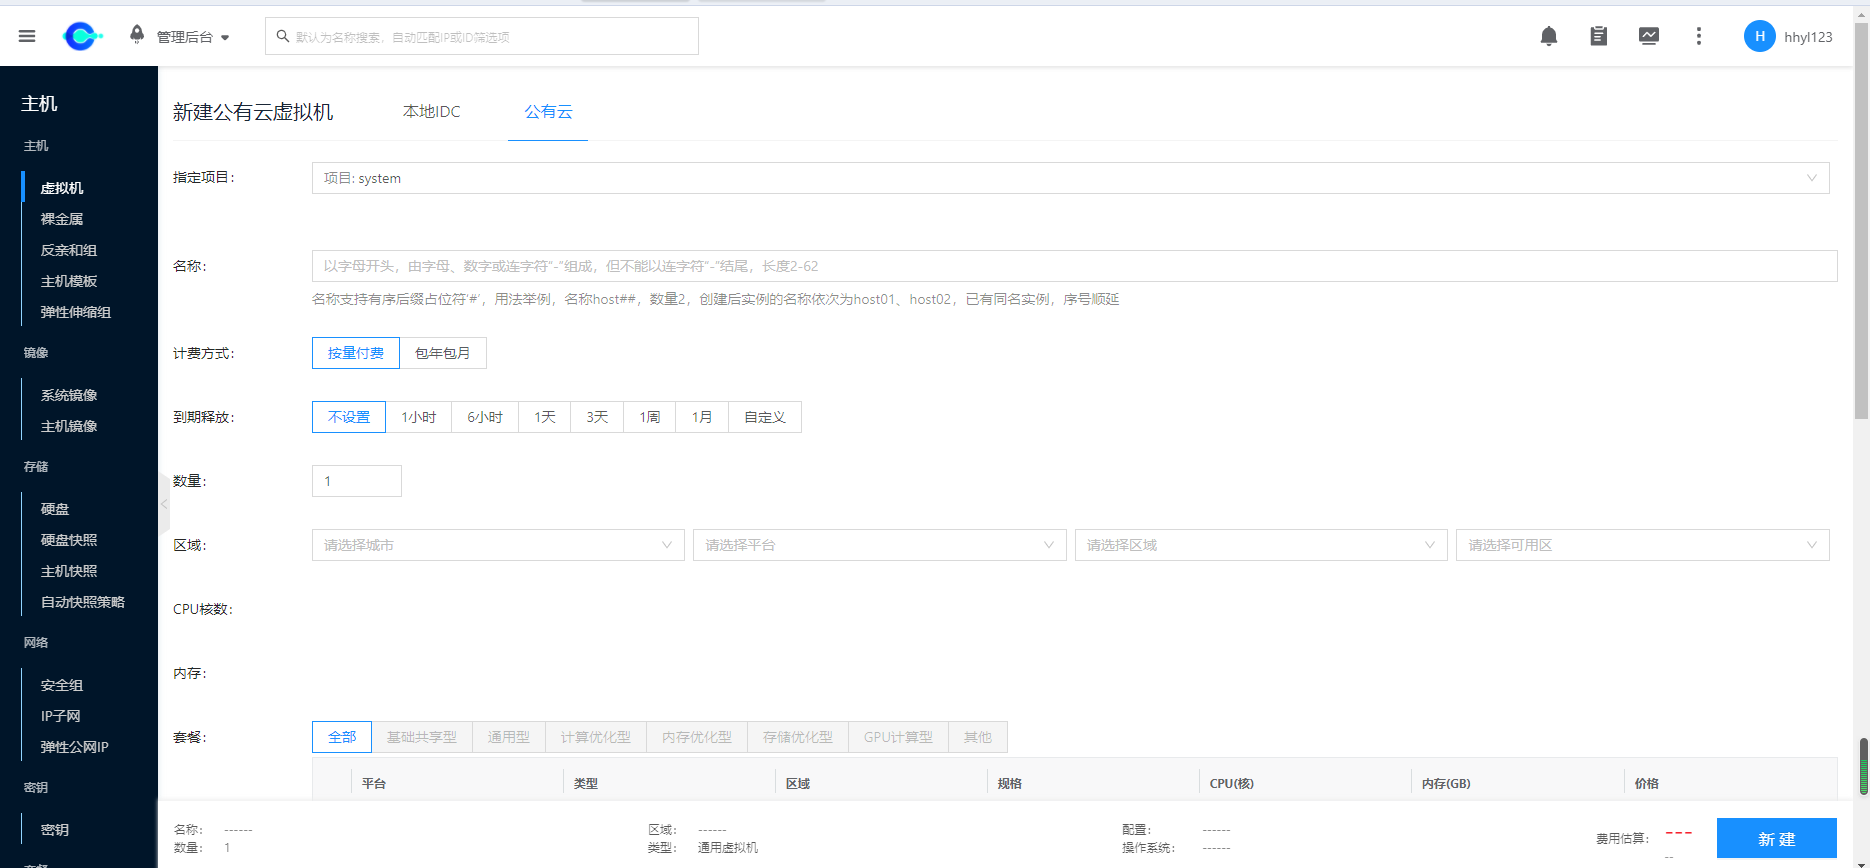Image resolution: width=1870 pixels, height=868 pixels.
Task: Click the page vertical scrollbar
Action: 1861,220
